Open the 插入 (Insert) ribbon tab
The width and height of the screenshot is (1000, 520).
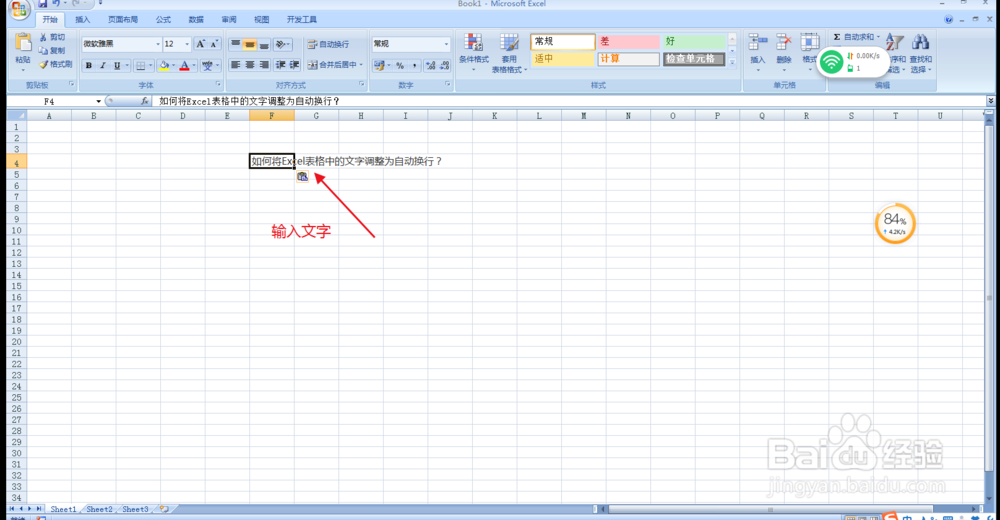83,20
